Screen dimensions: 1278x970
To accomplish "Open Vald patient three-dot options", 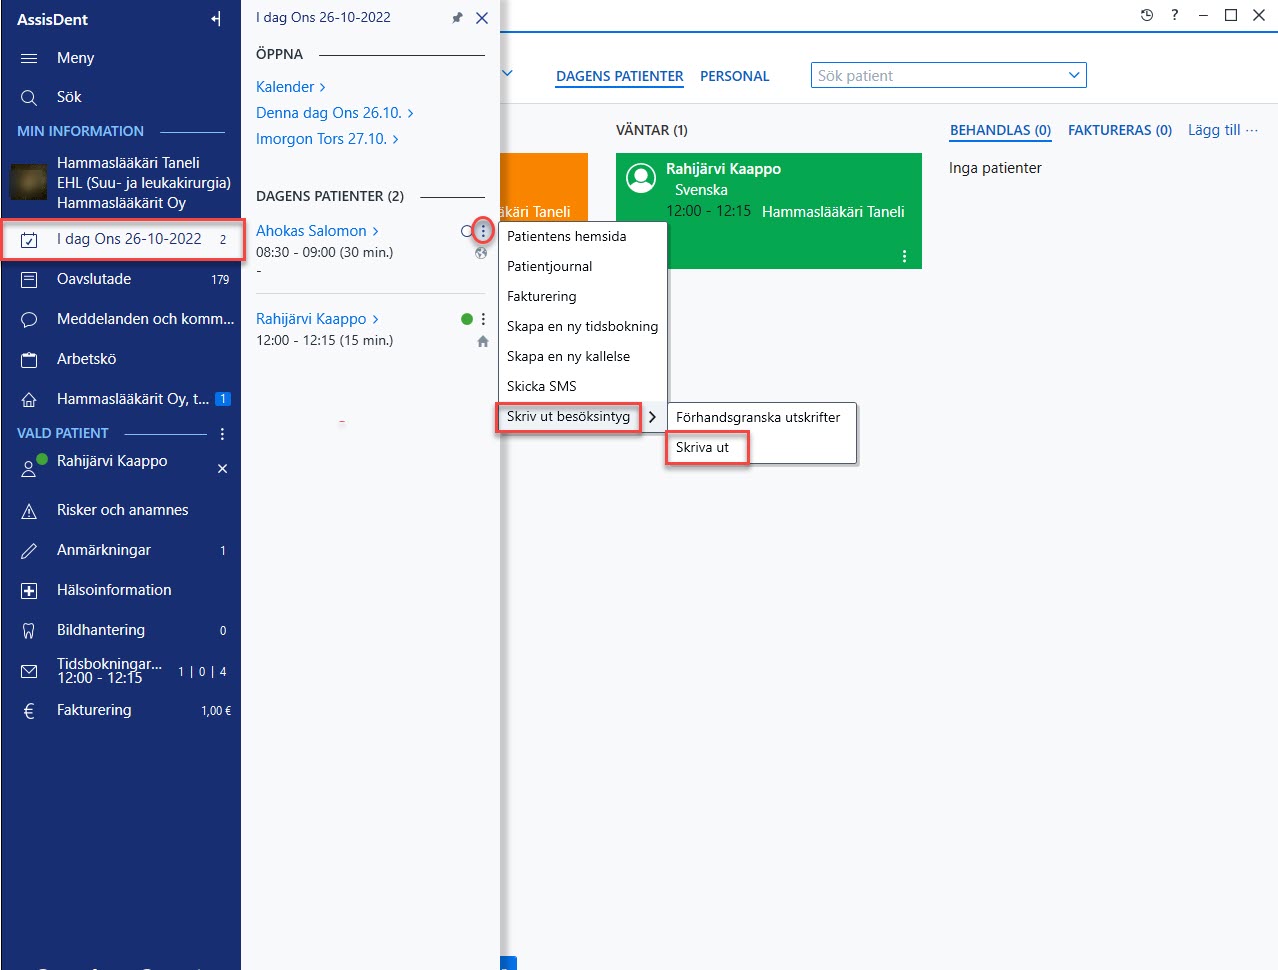I will click(222, 433).
